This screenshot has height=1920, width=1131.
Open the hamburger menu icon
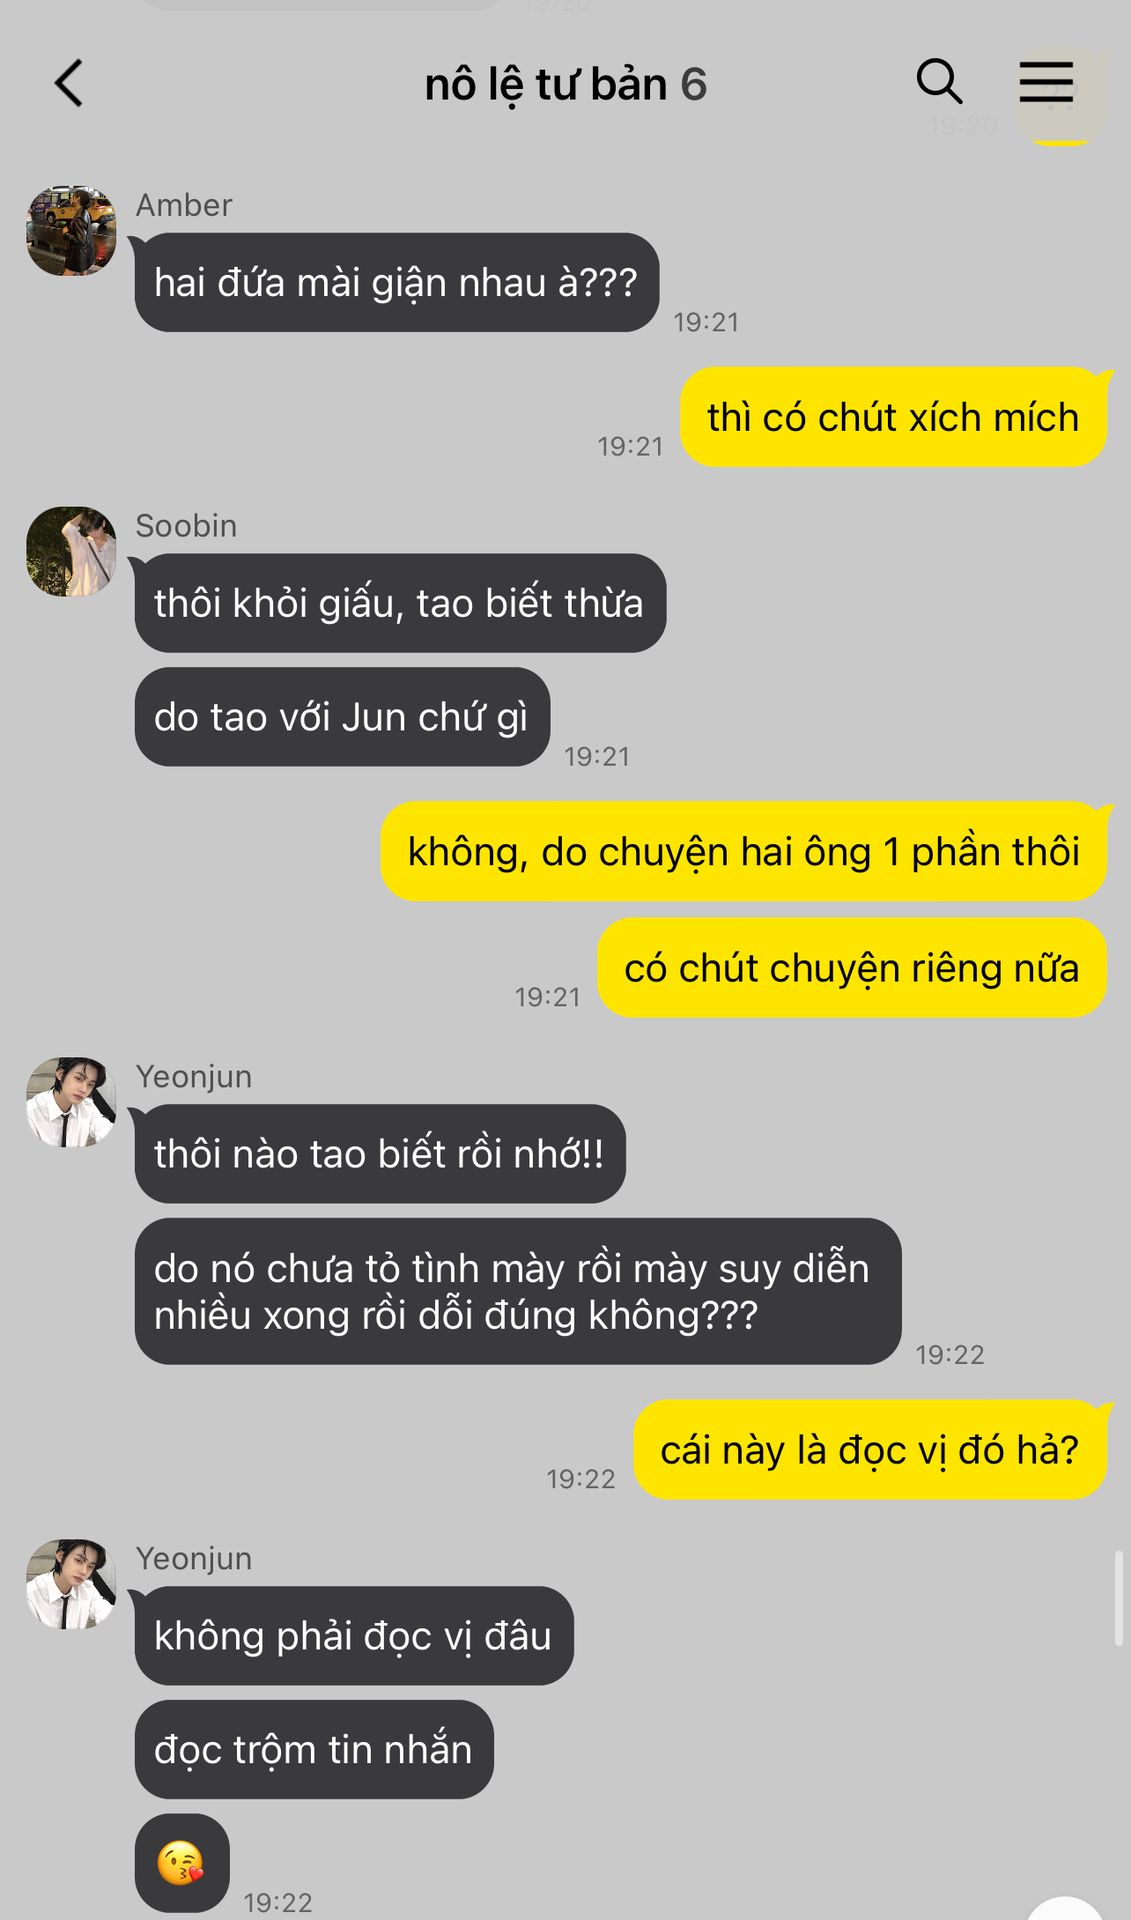click(1046, 82)
